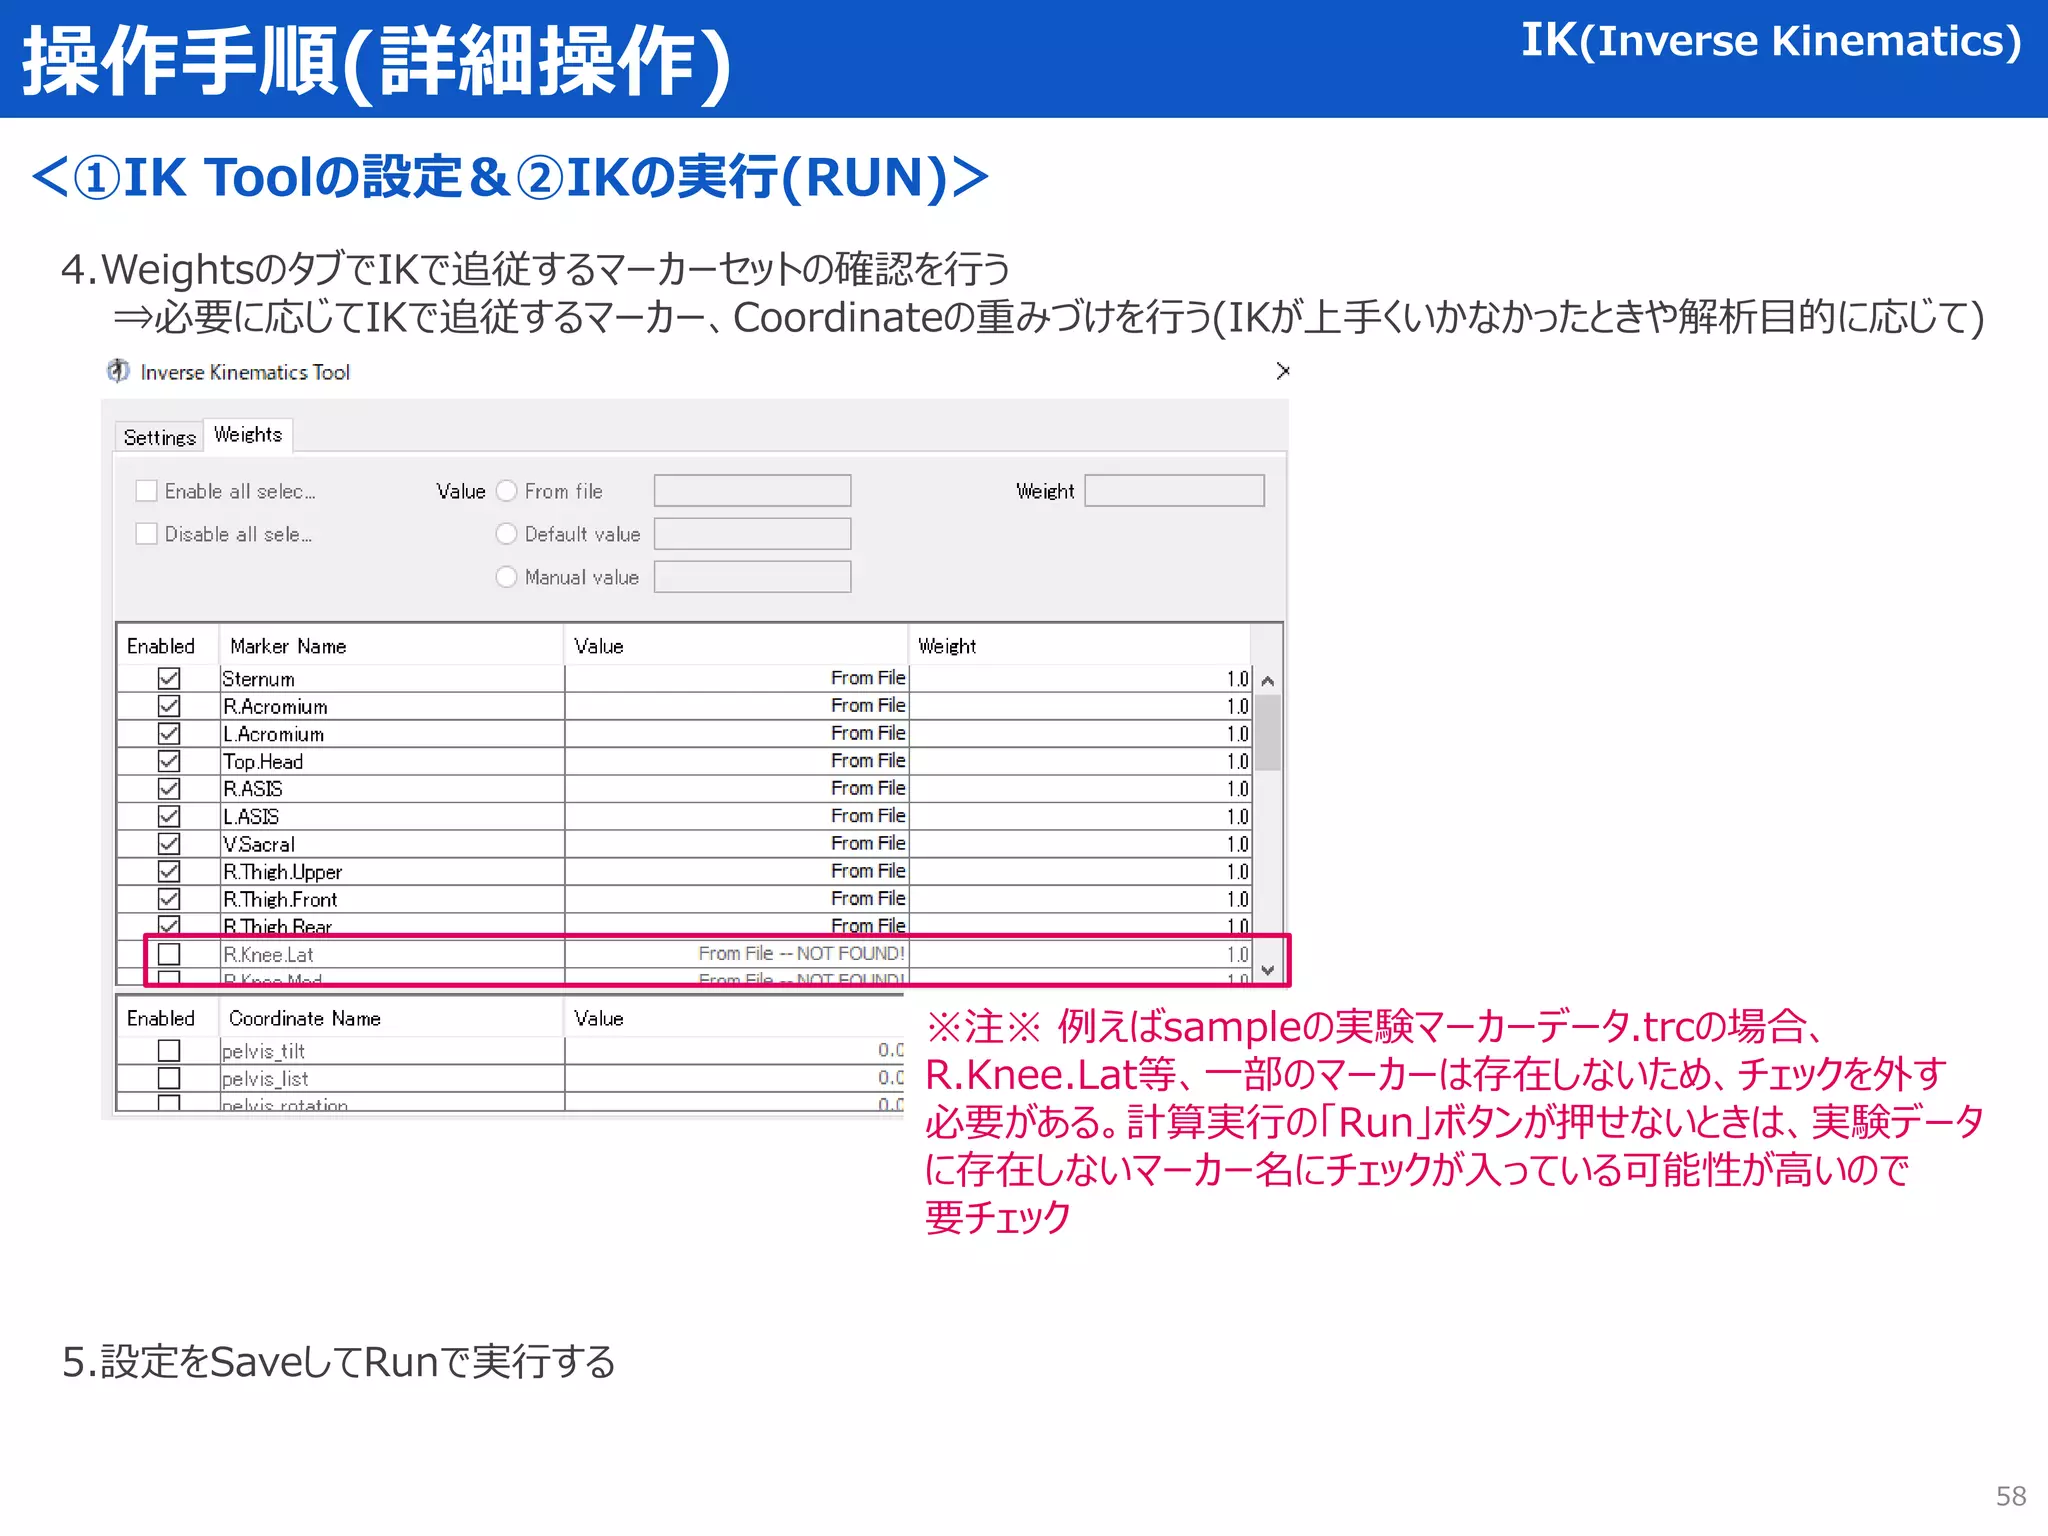Uncheck the R.ASIS marker checkbox
Image resolution: width=2048 pixels, height=1536 pixels.
click(169, 788)
